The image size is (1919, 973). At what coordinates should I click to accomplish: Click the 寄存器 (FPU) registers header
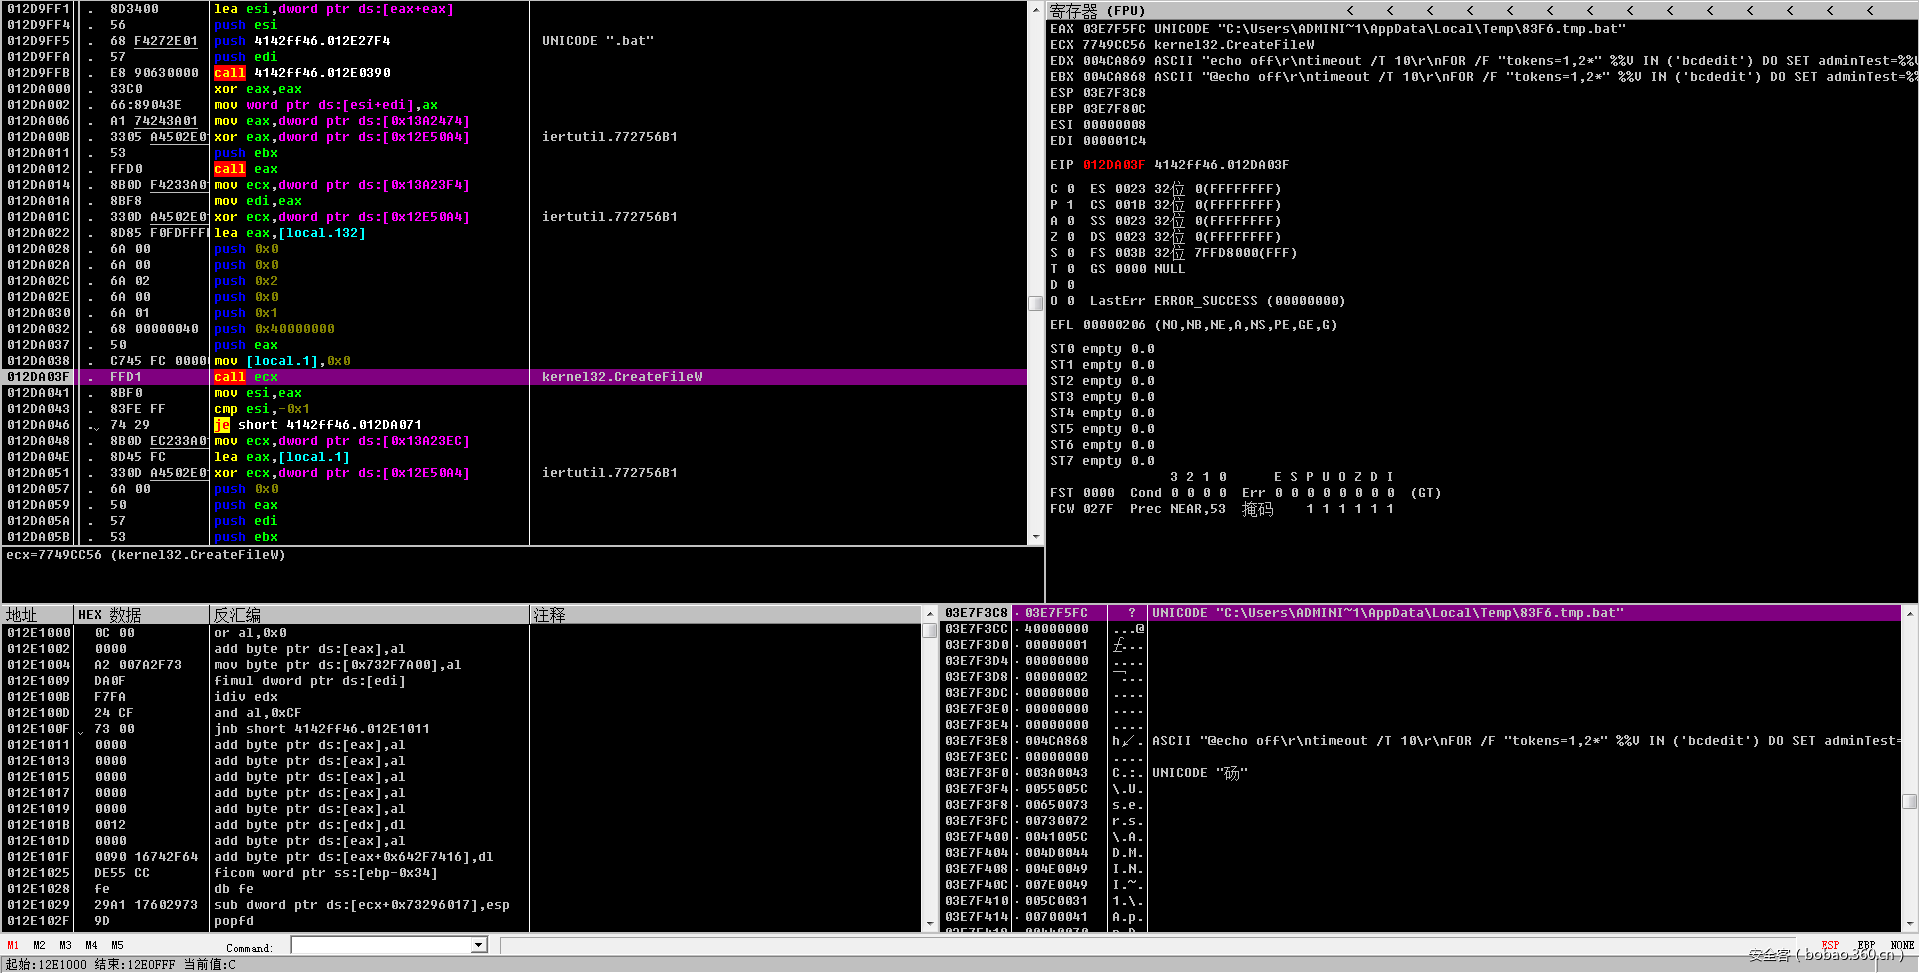tap(1097, 10)
